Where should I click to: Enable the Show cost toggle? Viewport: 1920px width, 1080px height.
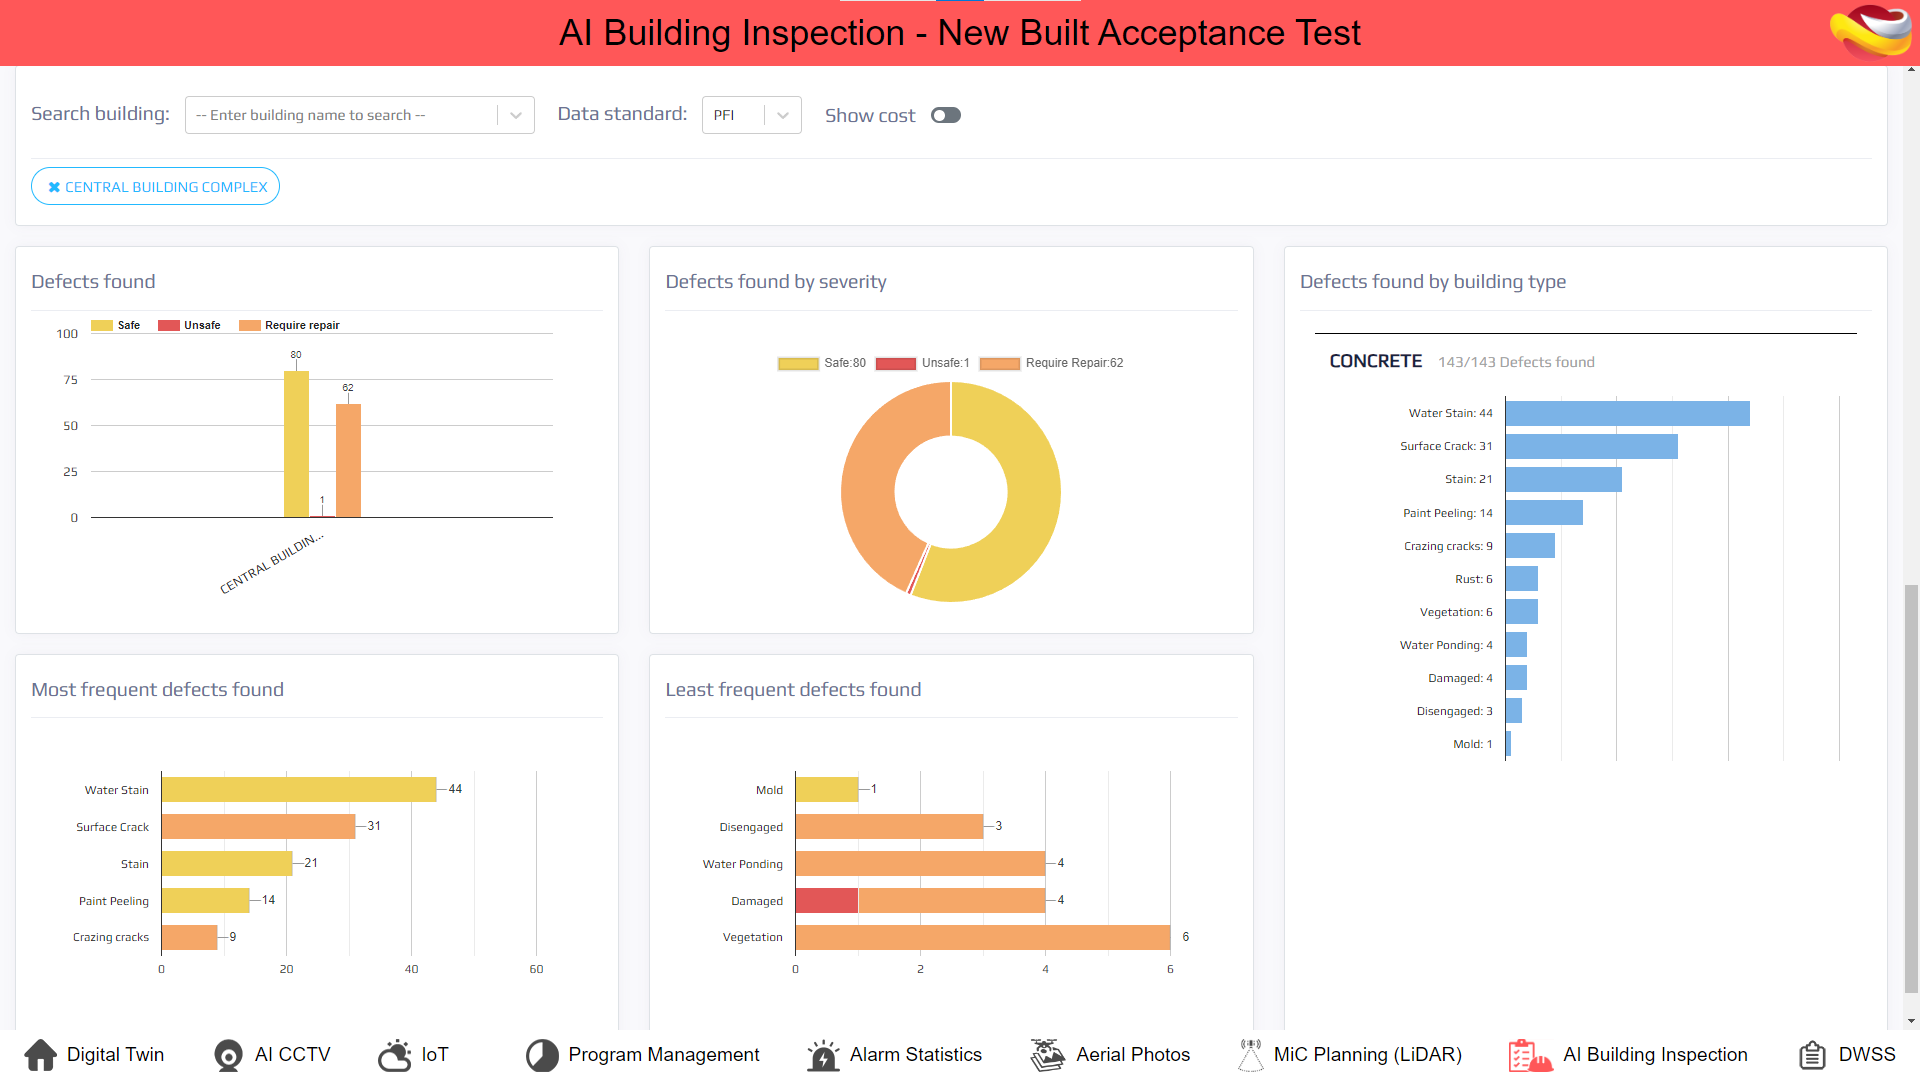tap(945, 115)
